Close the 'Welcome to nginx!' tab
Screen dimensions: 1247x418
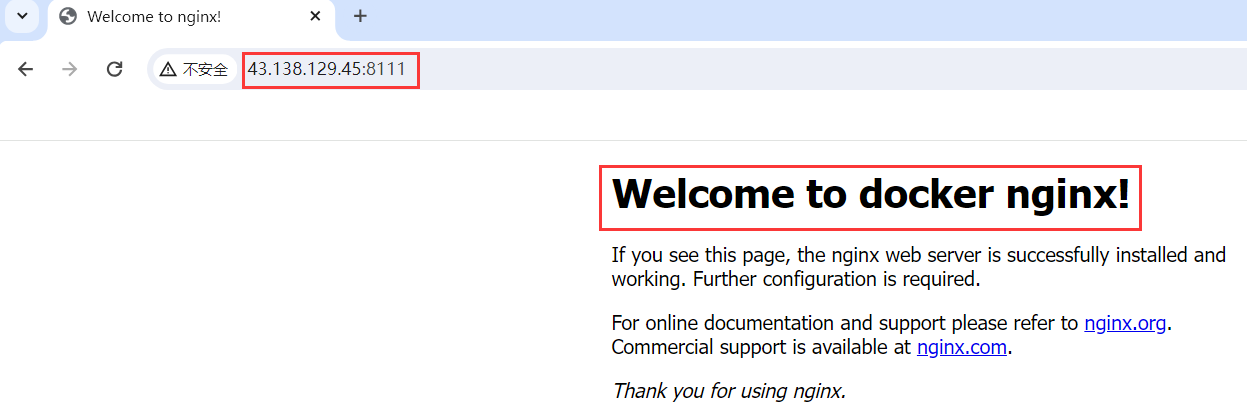click(x=315, y=16)
